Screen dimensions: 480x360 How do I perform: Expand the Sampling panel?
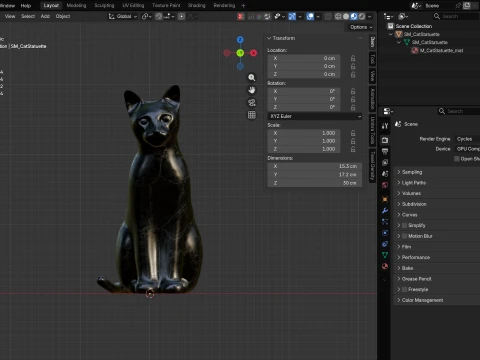[x=437, y=172]
